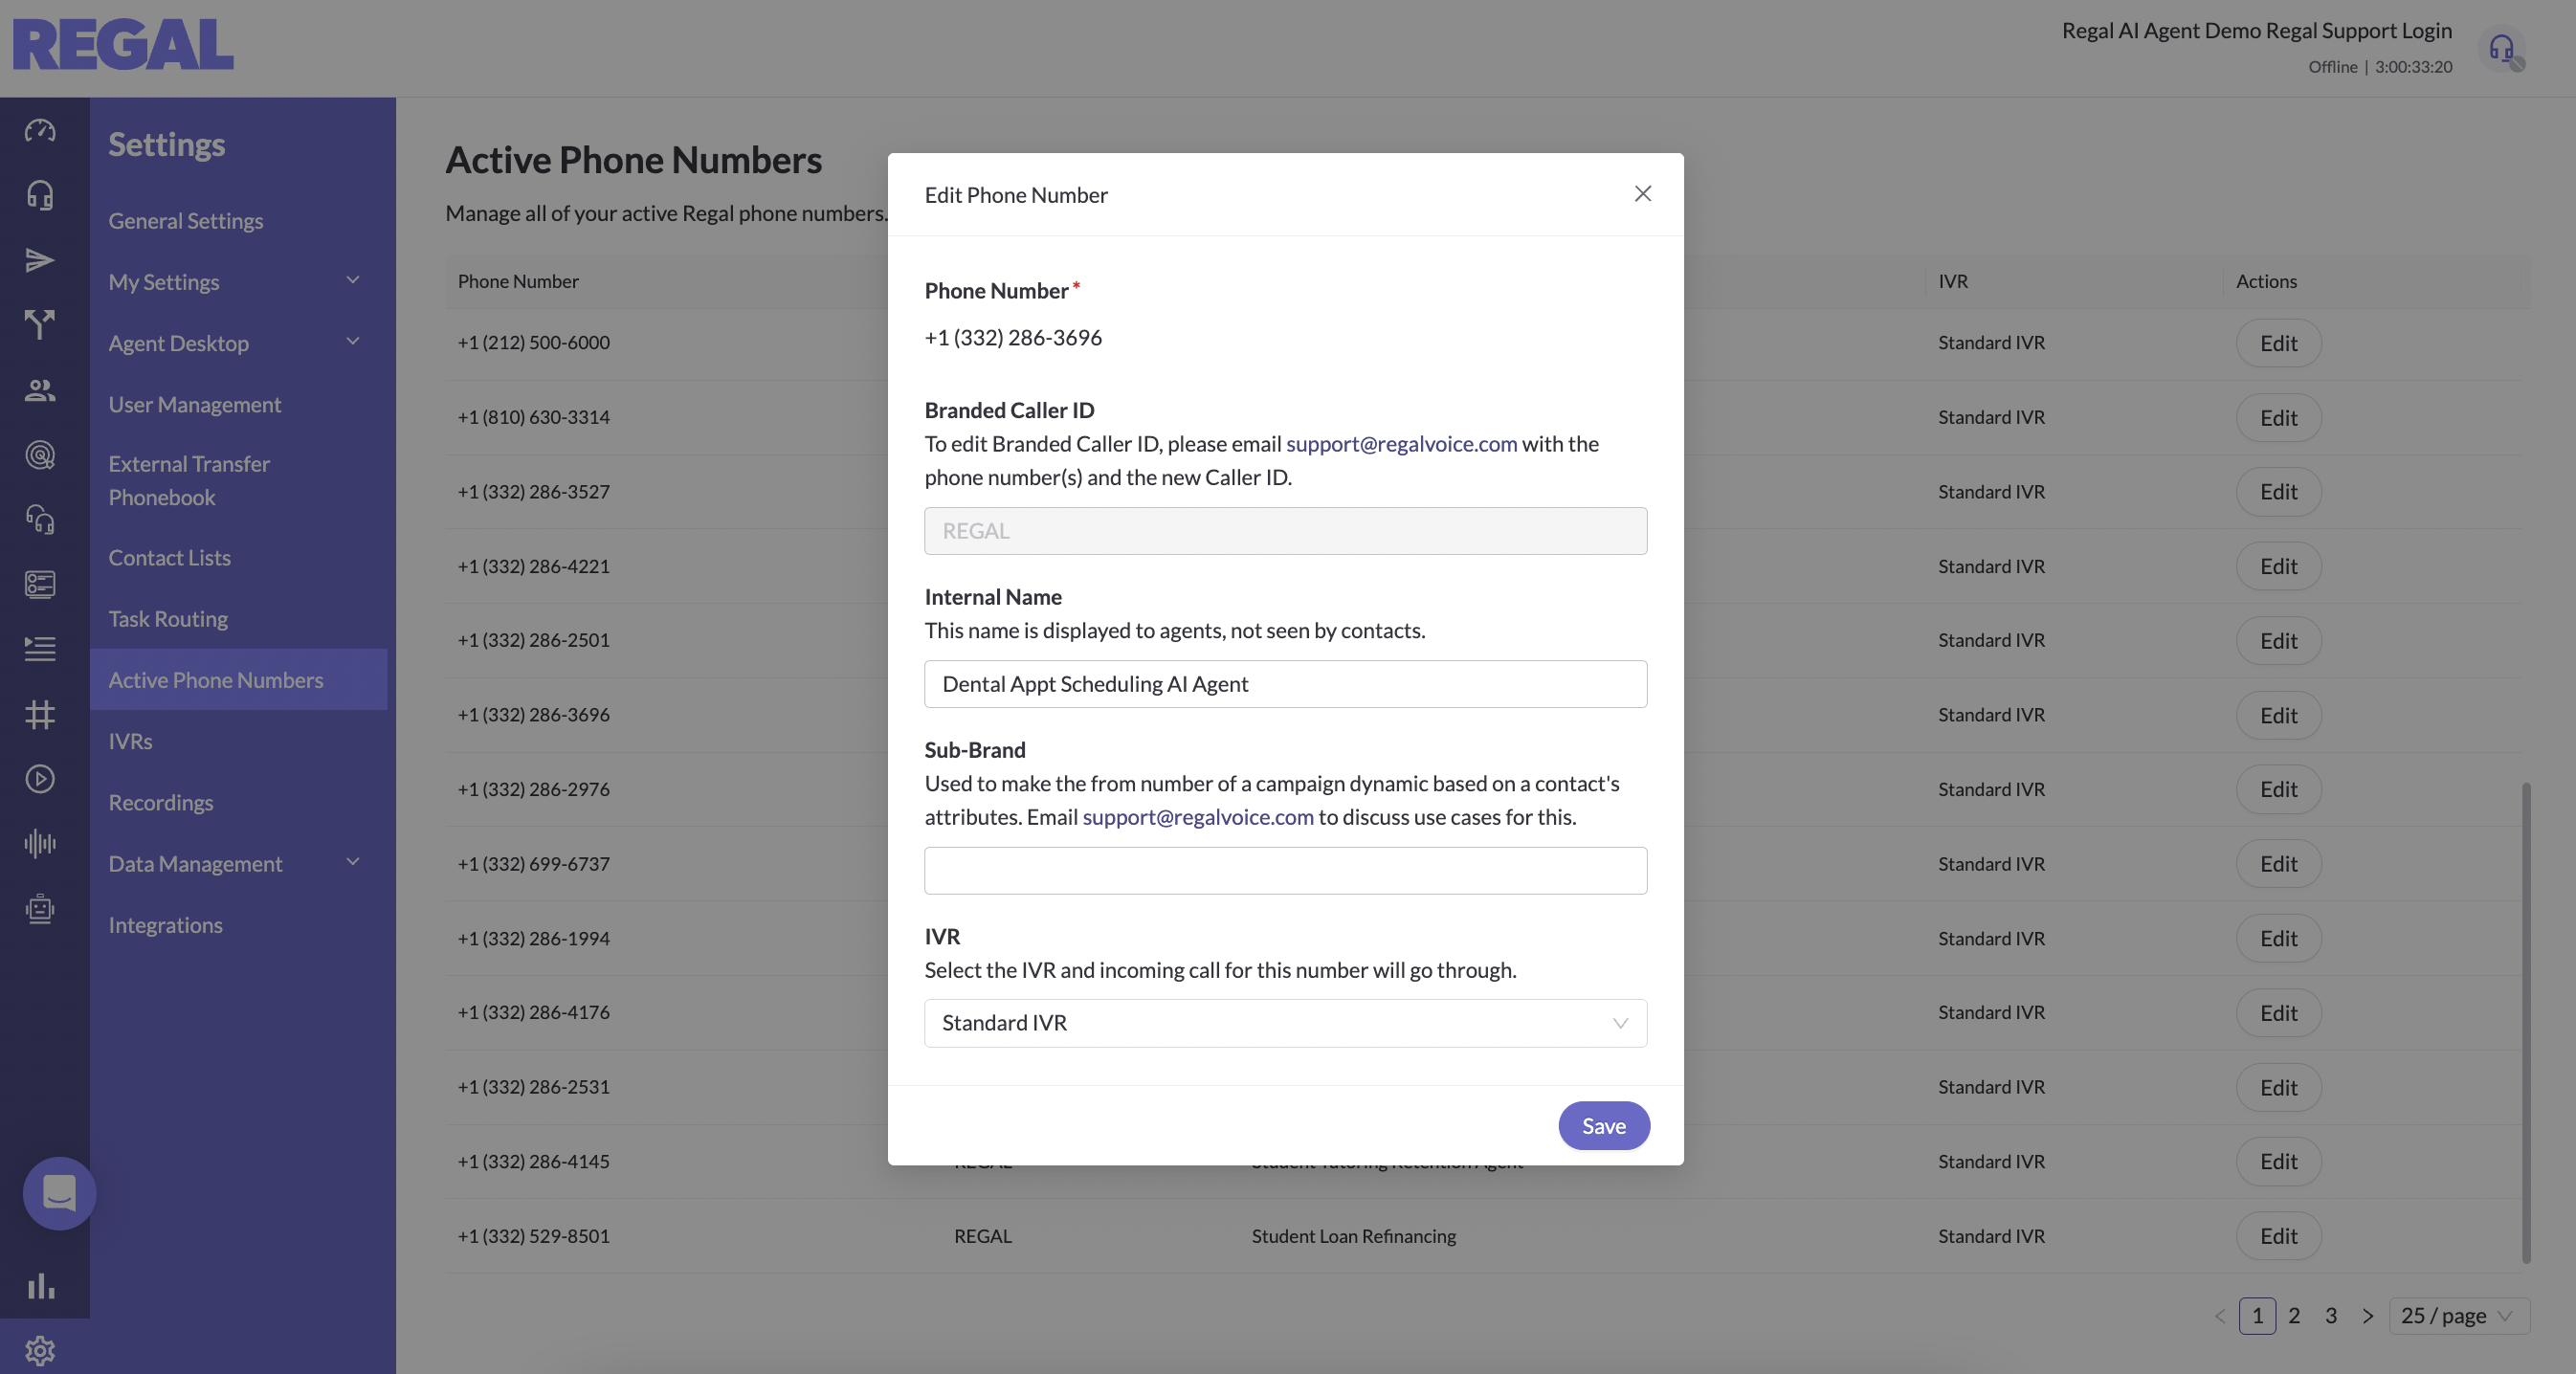Click the next page arrow
This screenshot has height=1374, width=2576.
click(x=2368, y=1316)
